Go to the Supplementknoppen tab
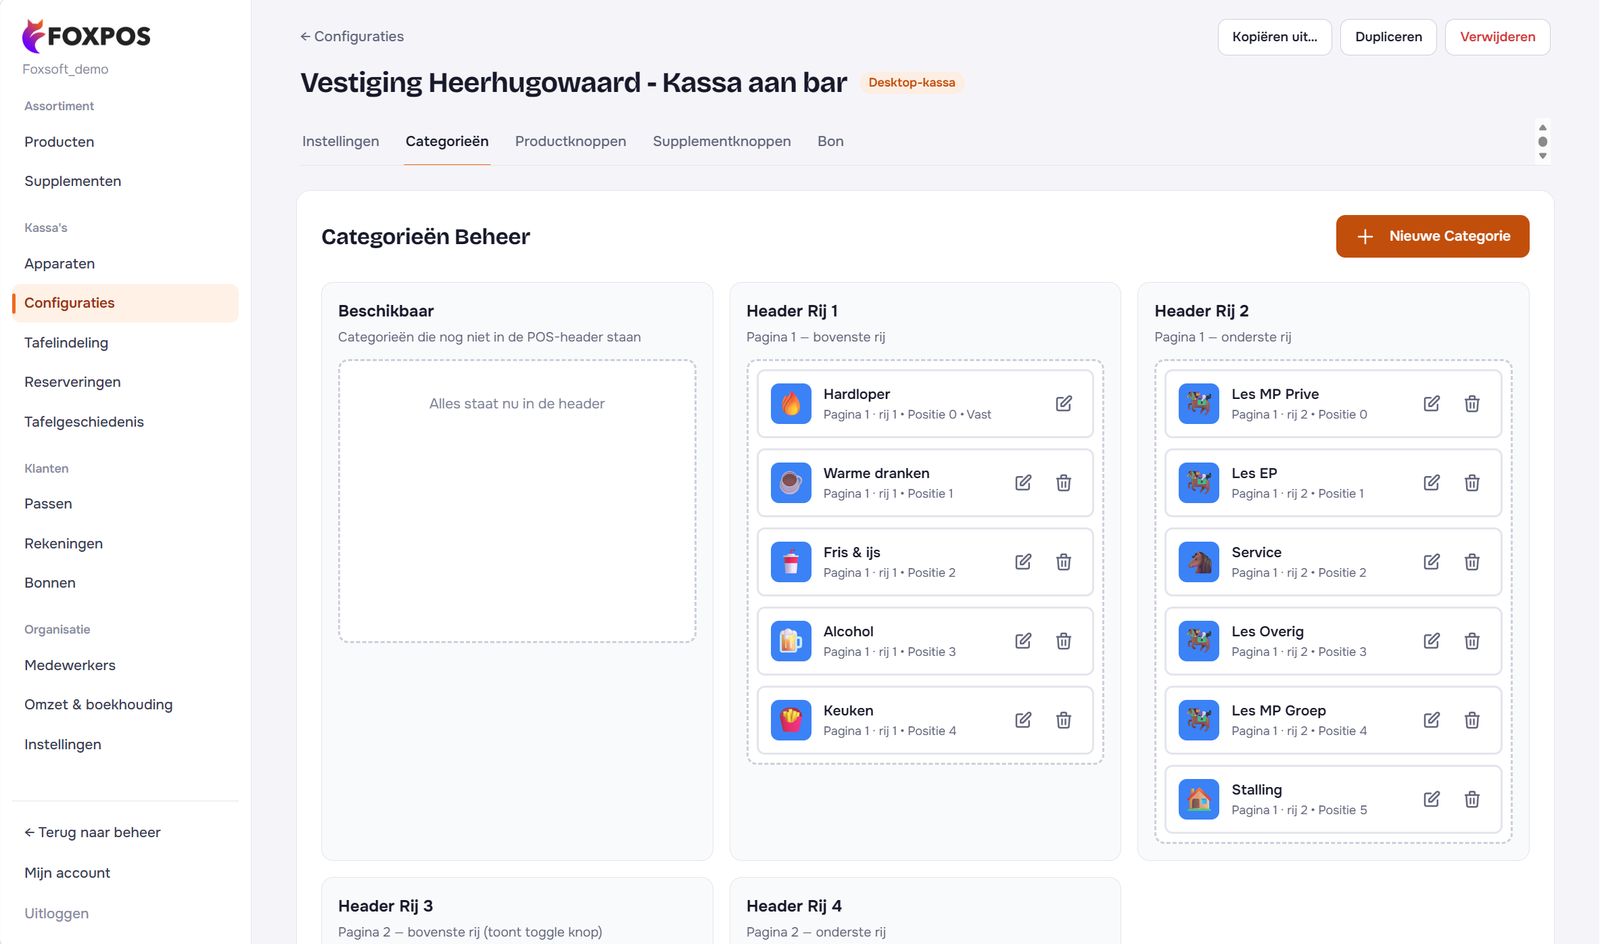The height and width of the screenshot is (944, 1600). pyautogui.click(x=722, y=142)
